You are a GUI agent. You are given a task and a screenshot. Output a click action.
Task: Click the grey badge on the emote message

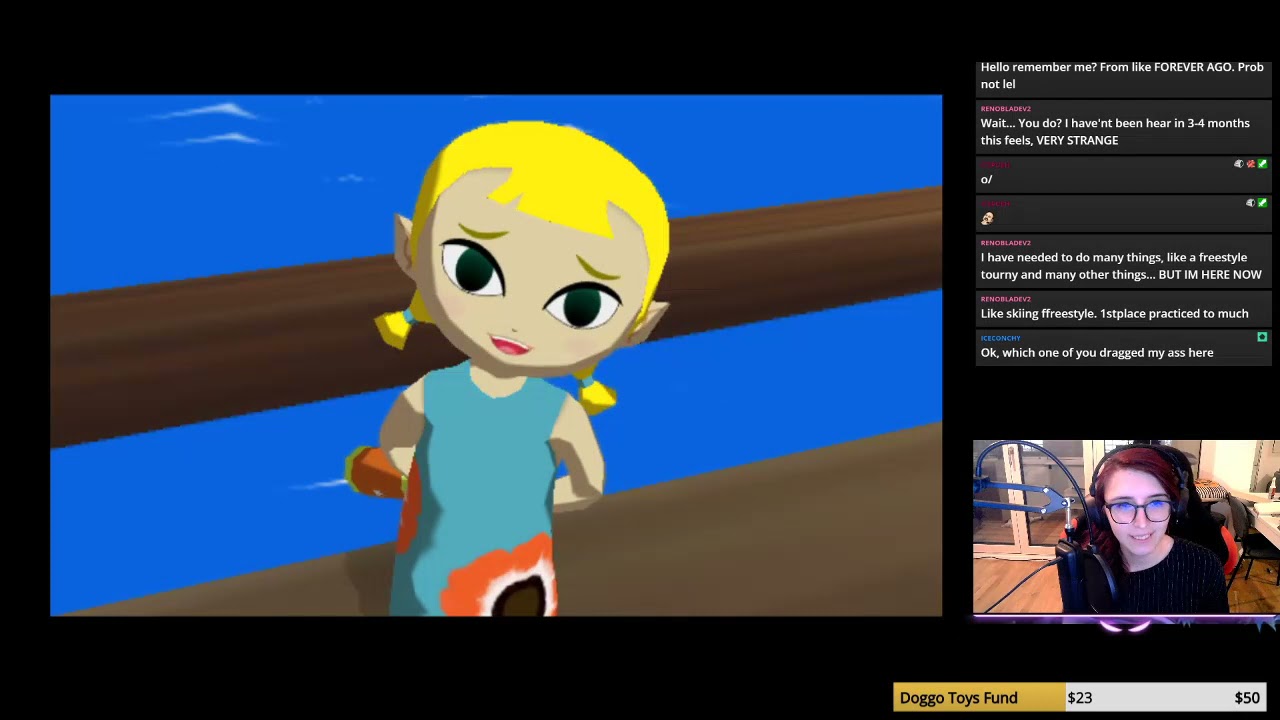tap(1250, 203)
